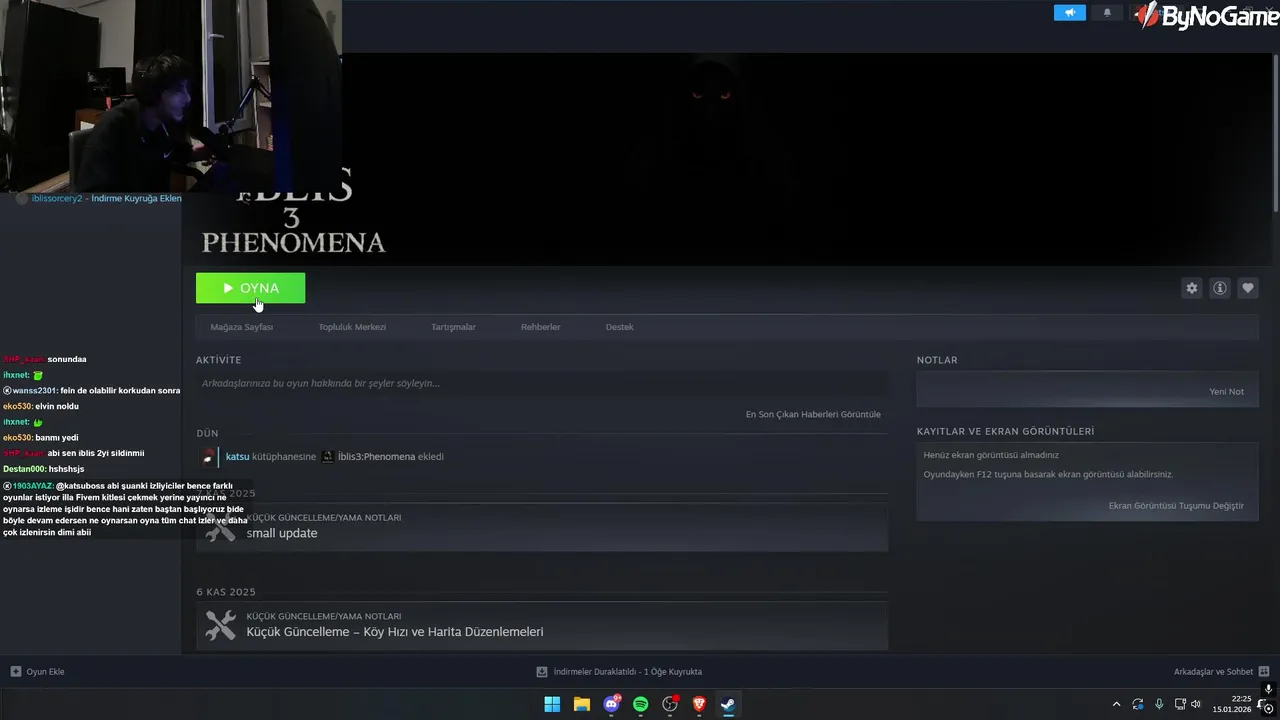The image size is (1280, 720).
Task: Click the activity comment input field
Action: coord(542,383)
